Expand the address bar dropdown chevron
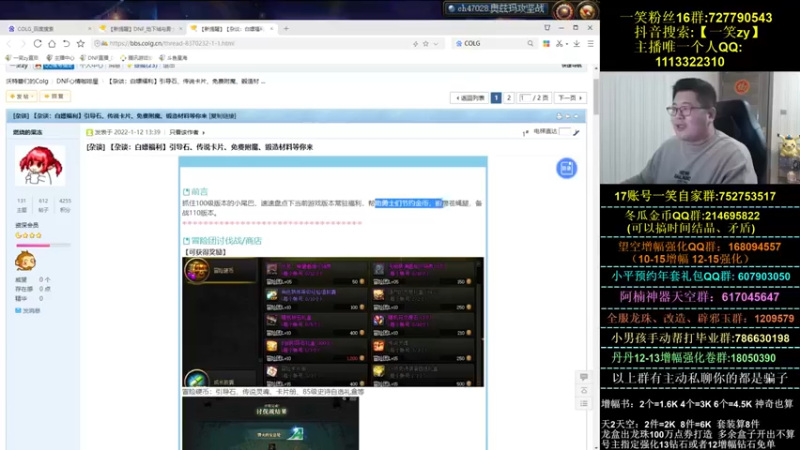 tap(436, 44)
